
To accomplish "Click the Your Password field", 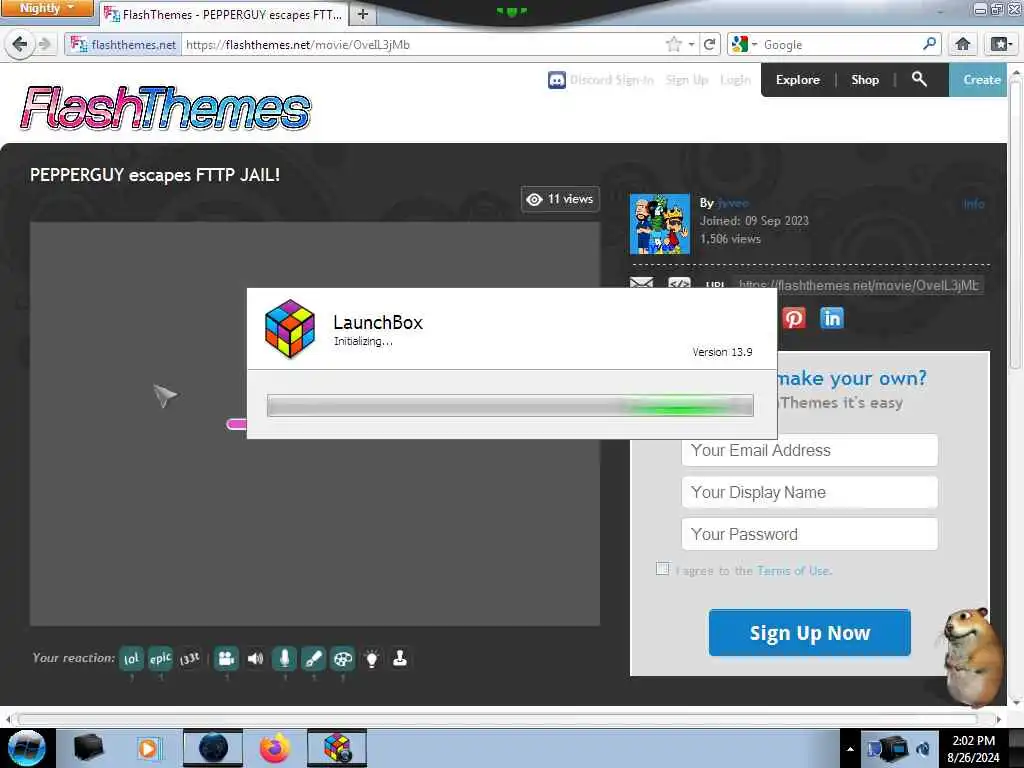I will (x=809, y=534).
